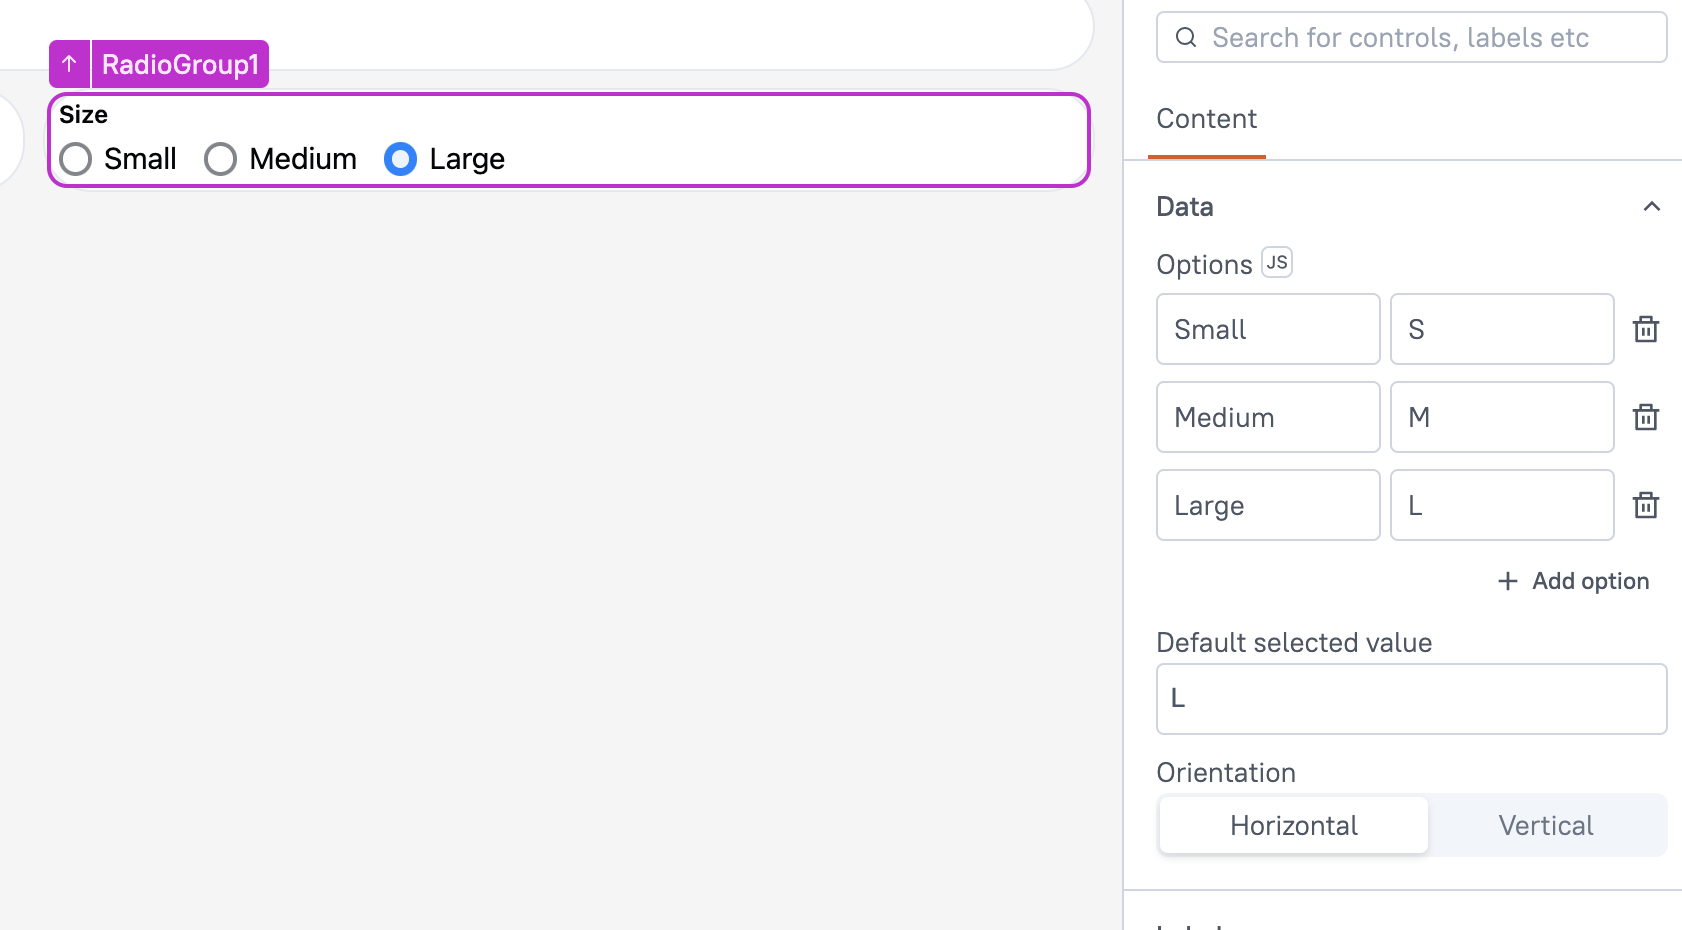Switch orientation to Vertical

coord(1546,825)
